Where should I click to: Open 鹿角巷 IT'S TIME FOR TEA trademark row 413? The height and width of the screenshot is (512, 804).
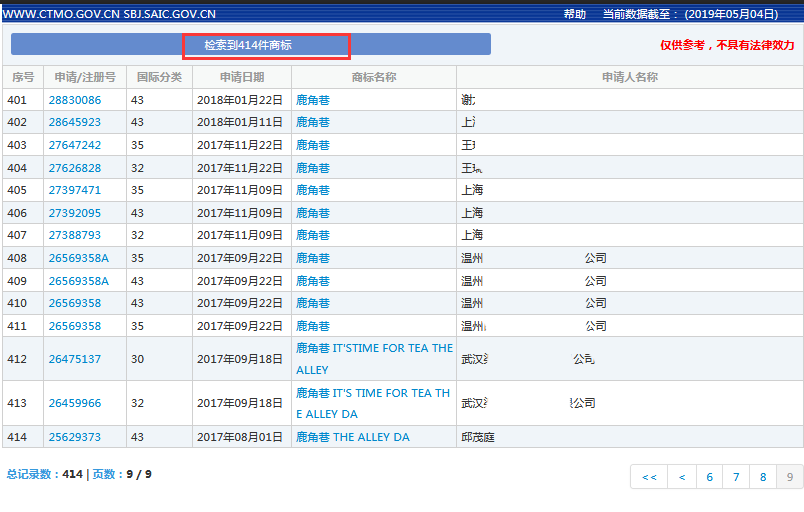tap(373, 403)
